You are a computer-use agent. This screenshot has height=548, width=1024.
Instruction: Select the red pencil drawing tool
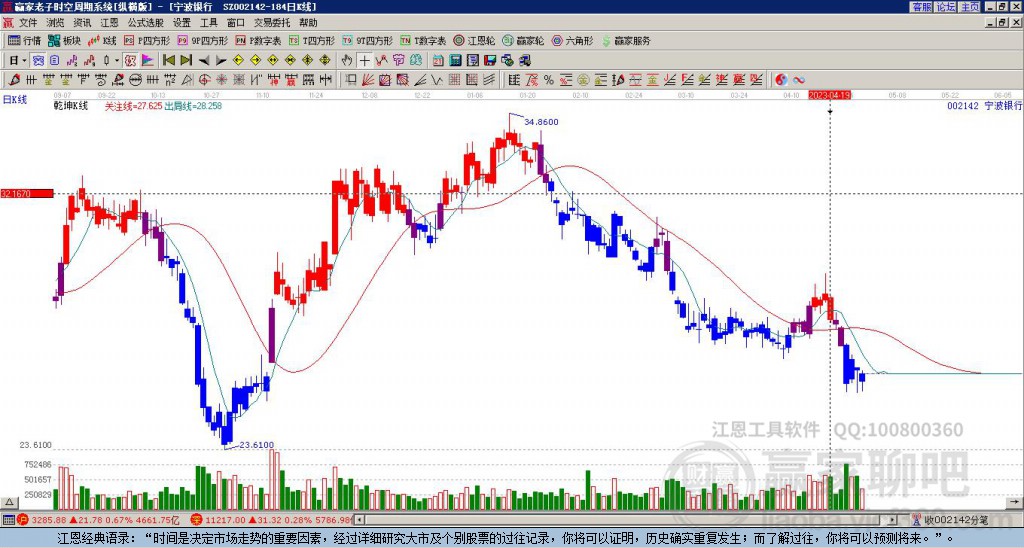(x=14, y=80)
